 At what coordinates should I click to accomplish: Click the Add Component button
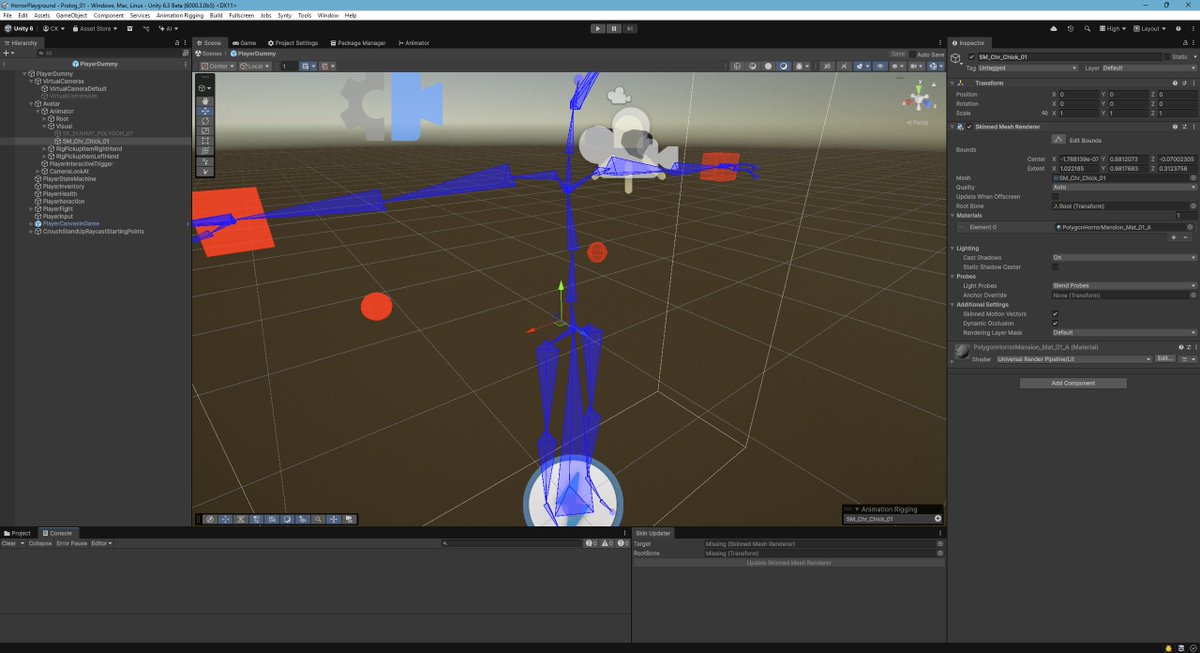click(x=1073, y=383)
